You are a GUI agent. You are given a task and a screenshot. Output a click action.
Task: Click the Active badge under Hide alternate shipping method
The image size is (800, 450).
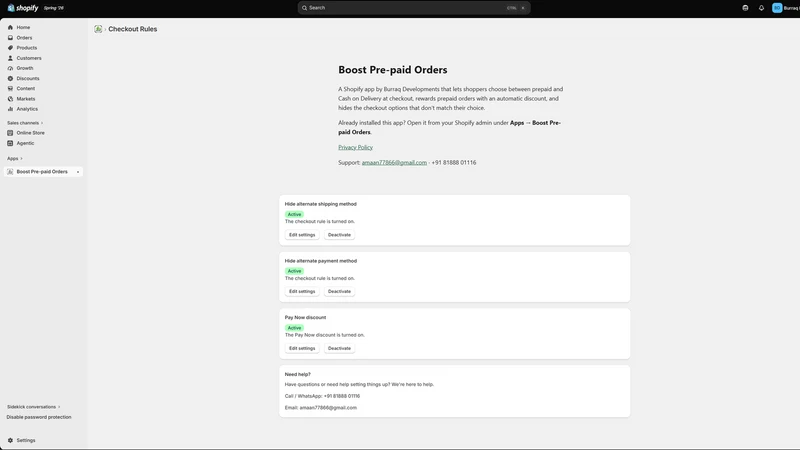tap(294, 214)
